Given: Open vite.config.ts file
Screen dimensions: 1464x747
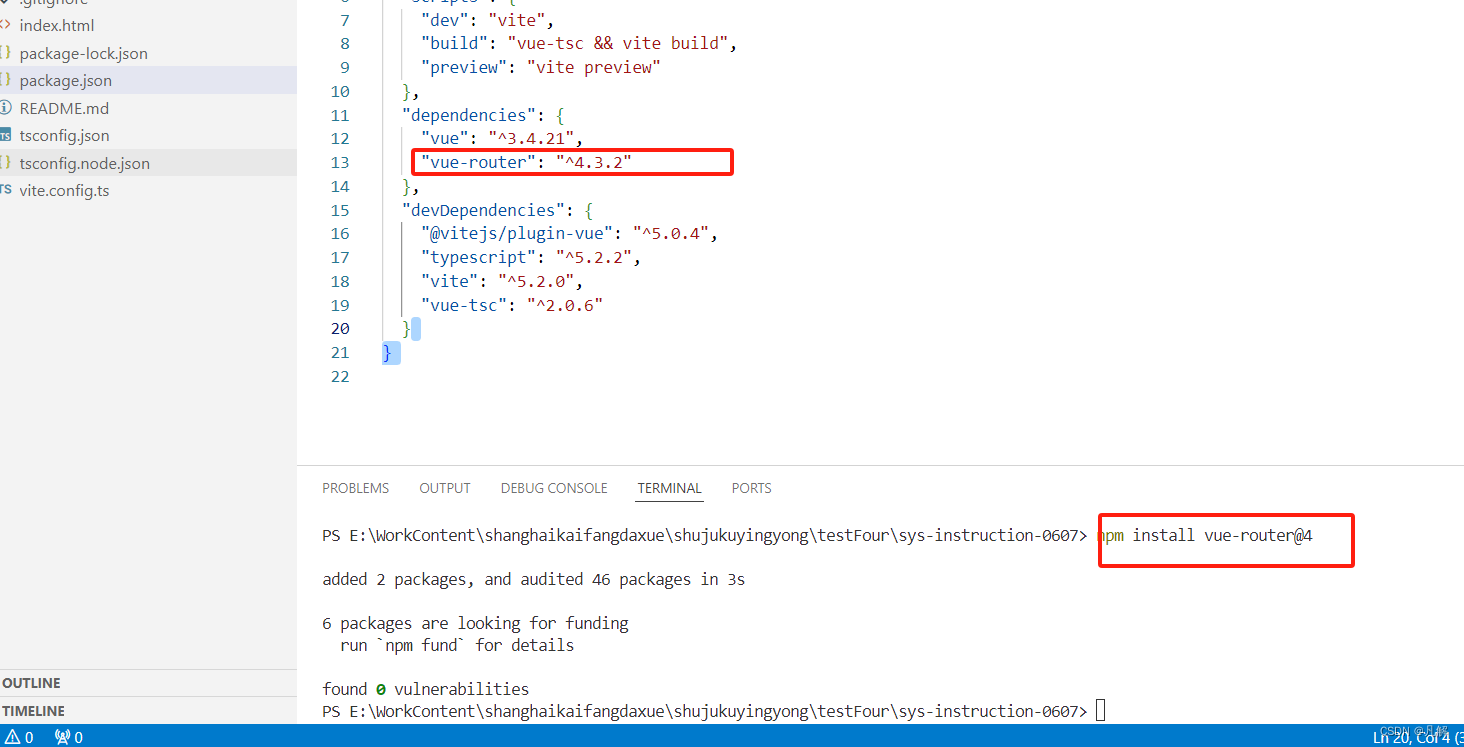Looking at the screenshot, I should click(64, 190).
